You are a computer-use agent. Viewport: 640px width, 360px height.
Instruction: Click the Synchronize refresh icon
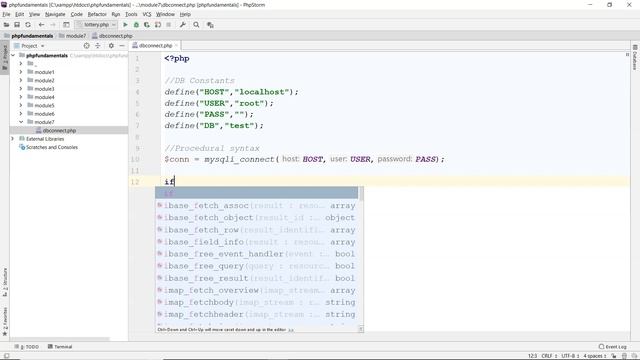point(28,25)
